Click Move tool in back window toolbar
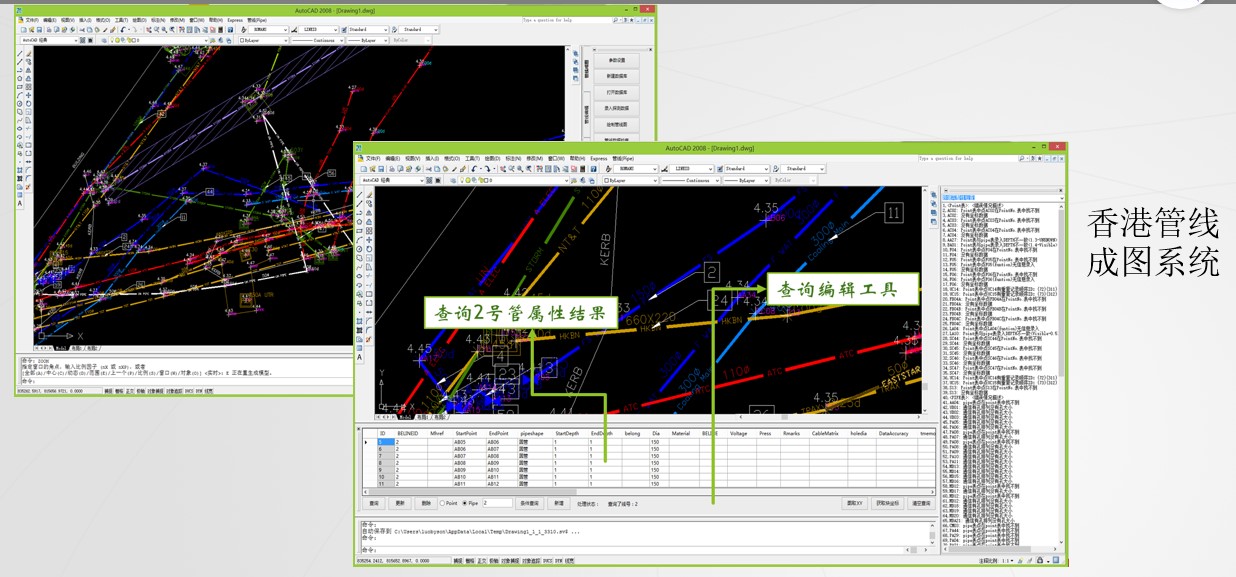This screenshot has height=577, width=1236. pos(28,95)
